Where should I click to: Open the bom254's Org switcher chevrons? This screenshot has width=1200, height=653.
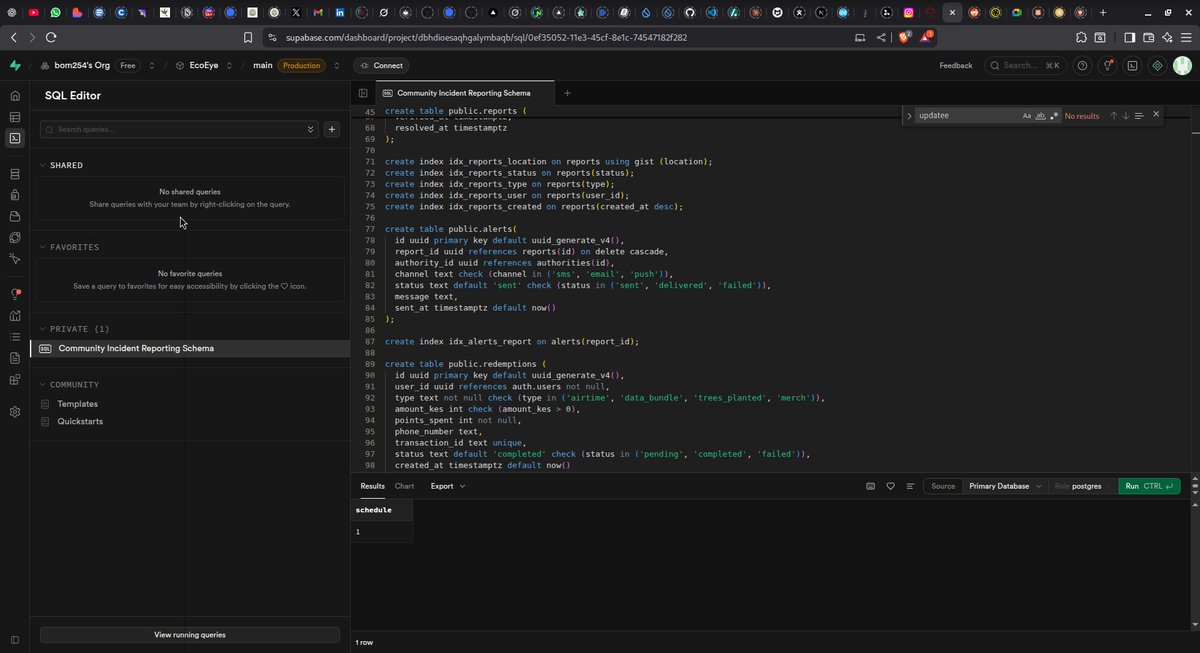click(x=152, y=65)
